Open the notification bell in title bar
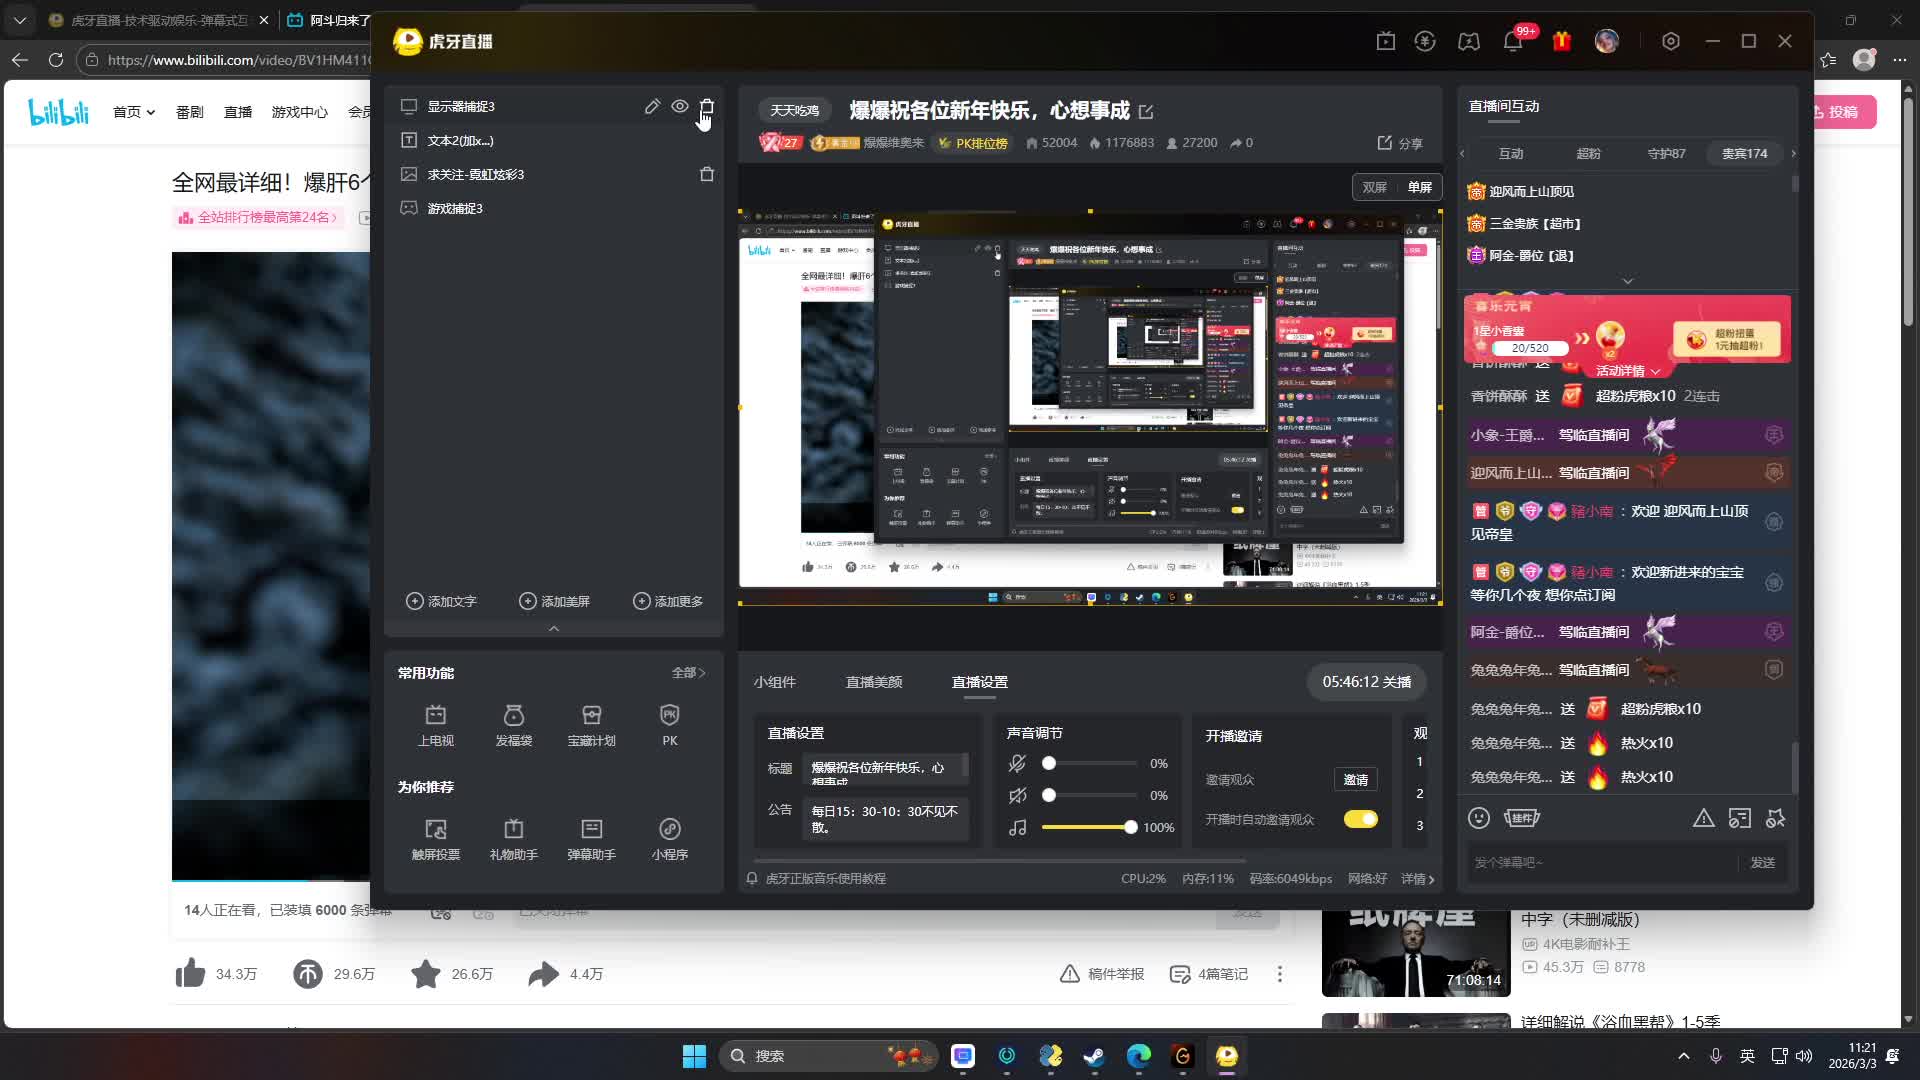1920x1080 pixels. coord(1512,41)
